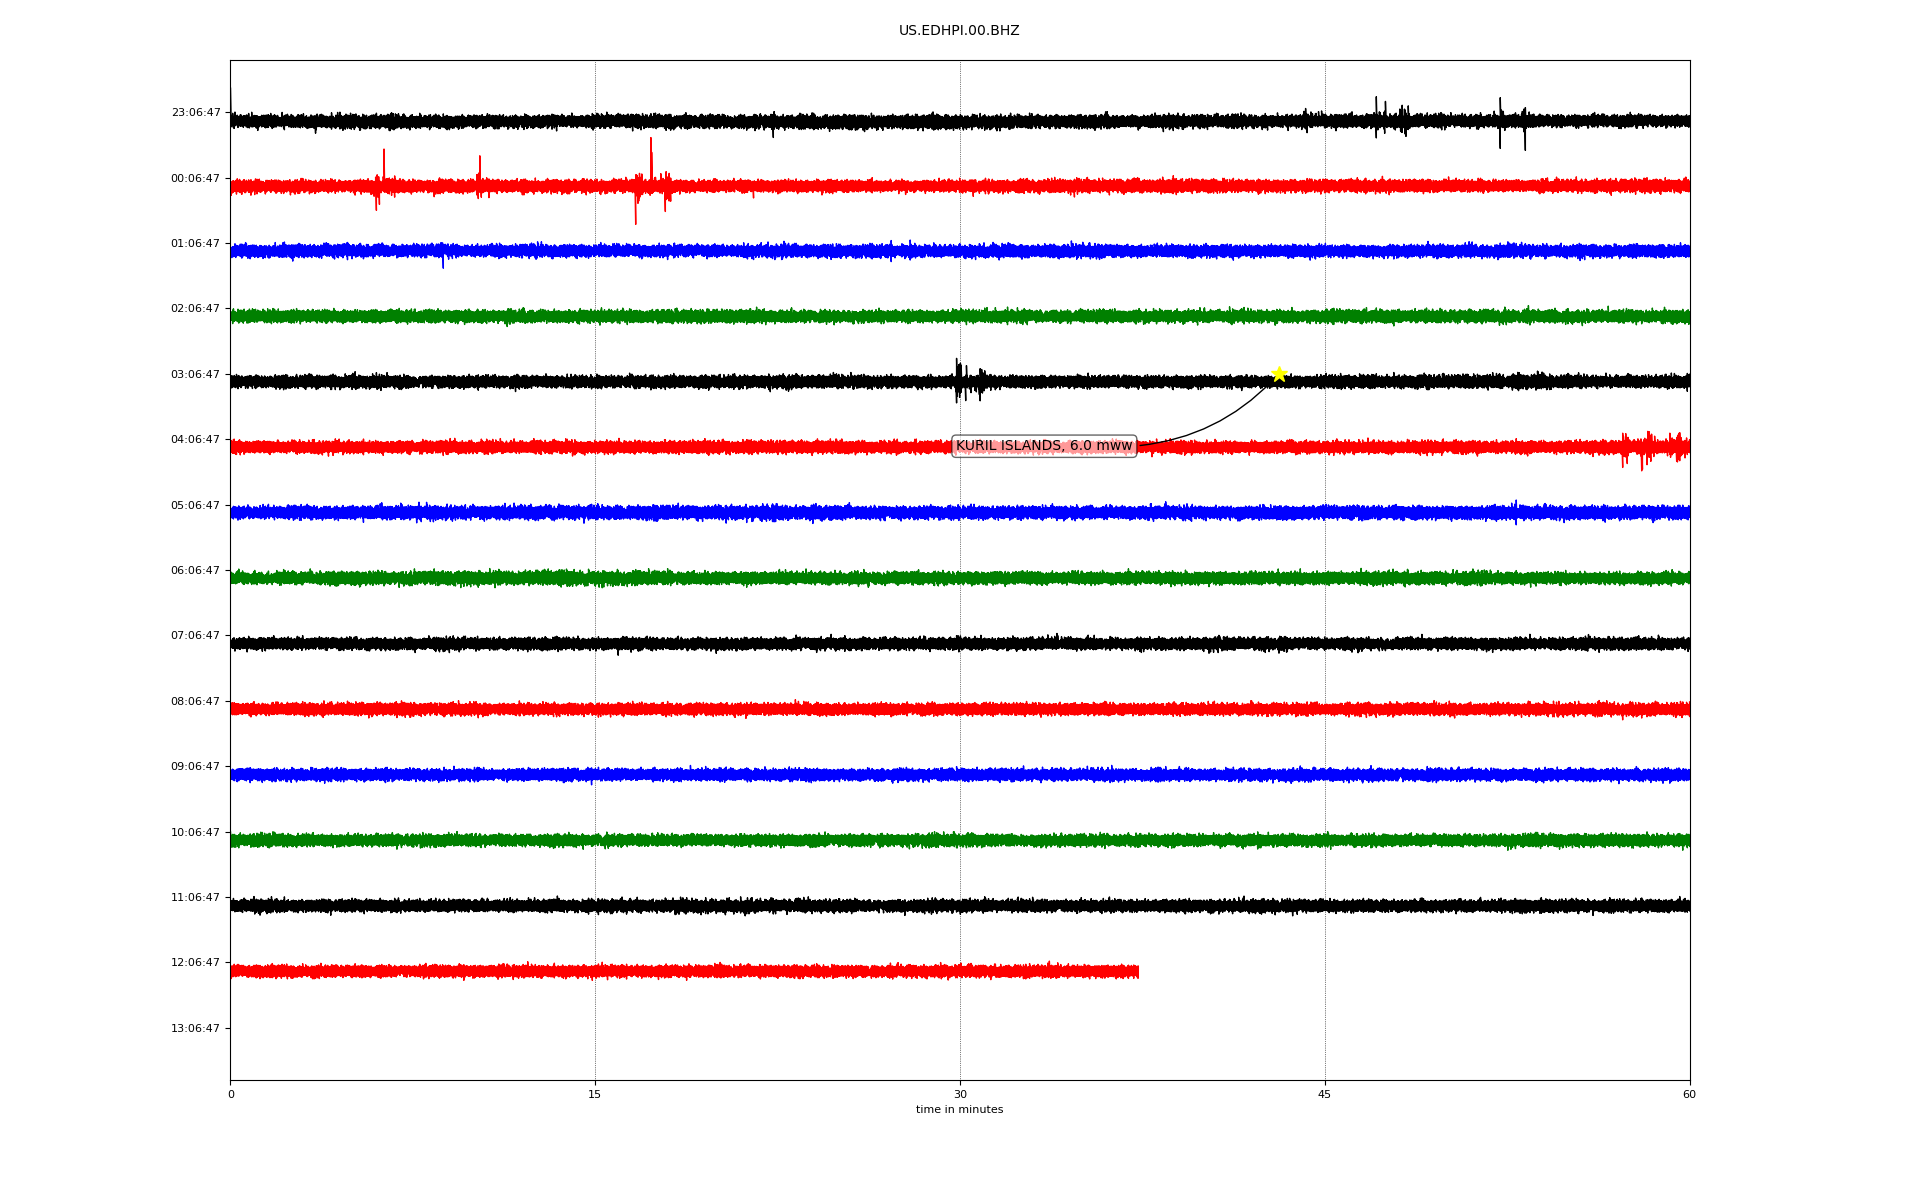Click the 04:06:47 time label
The height and width of the screenshot is (1200, 1920).
pos(196,440)
